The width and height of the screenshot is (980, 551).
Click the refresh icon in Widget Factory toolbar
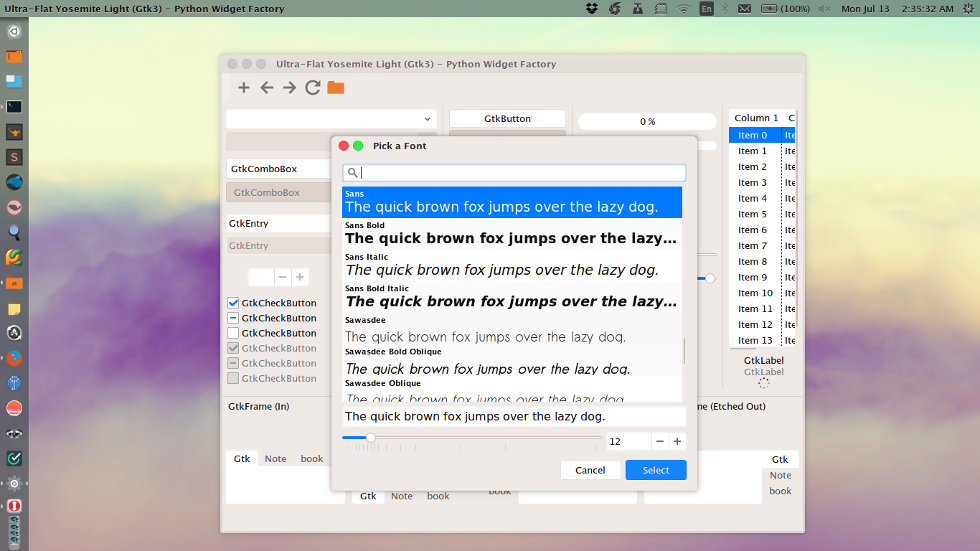click(x=312, y=87)
